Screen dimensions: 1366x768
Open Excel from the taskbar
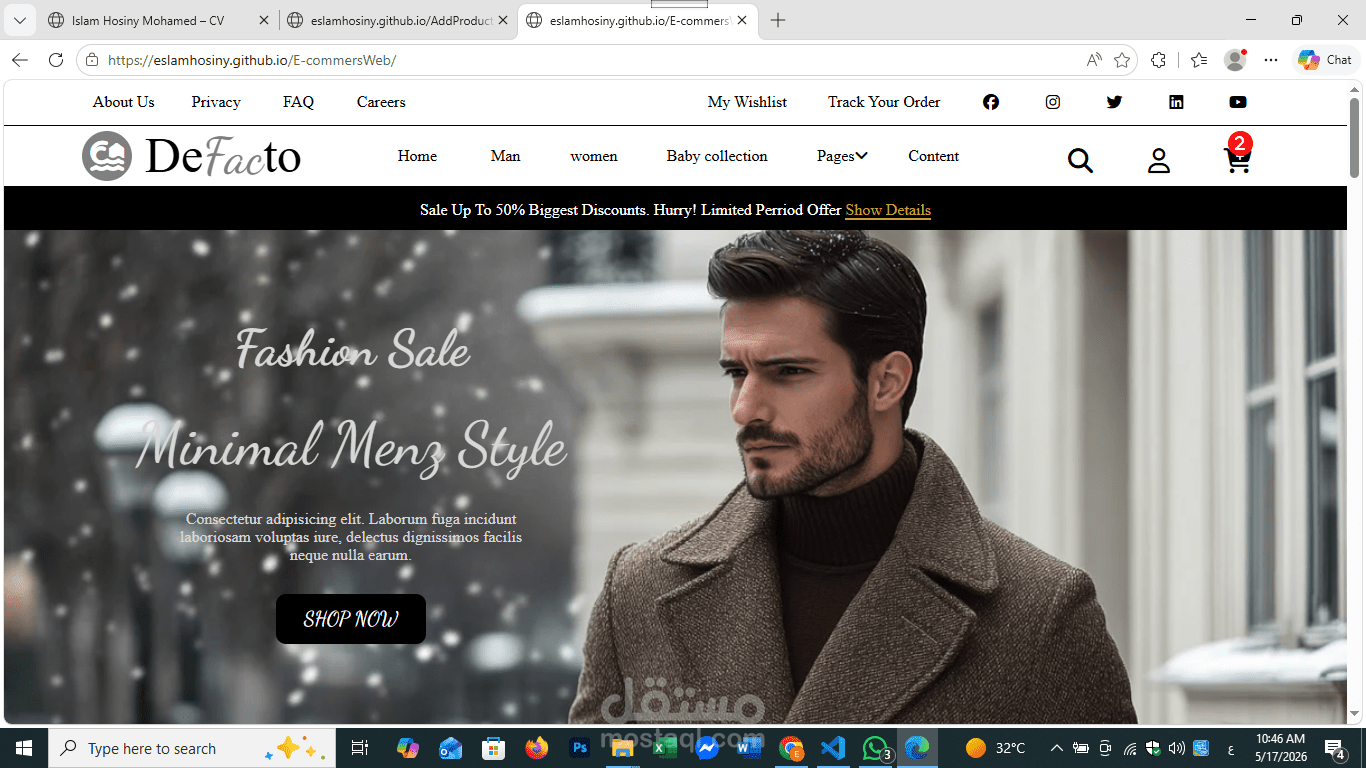663,748
